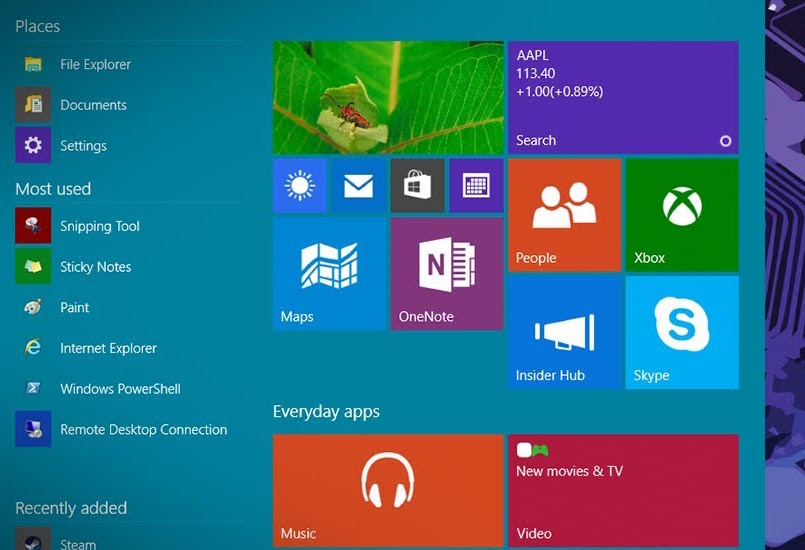Viewport: 805px width, 550px height.
Task: Click the Paint palette icon
Action: (33, 307)
